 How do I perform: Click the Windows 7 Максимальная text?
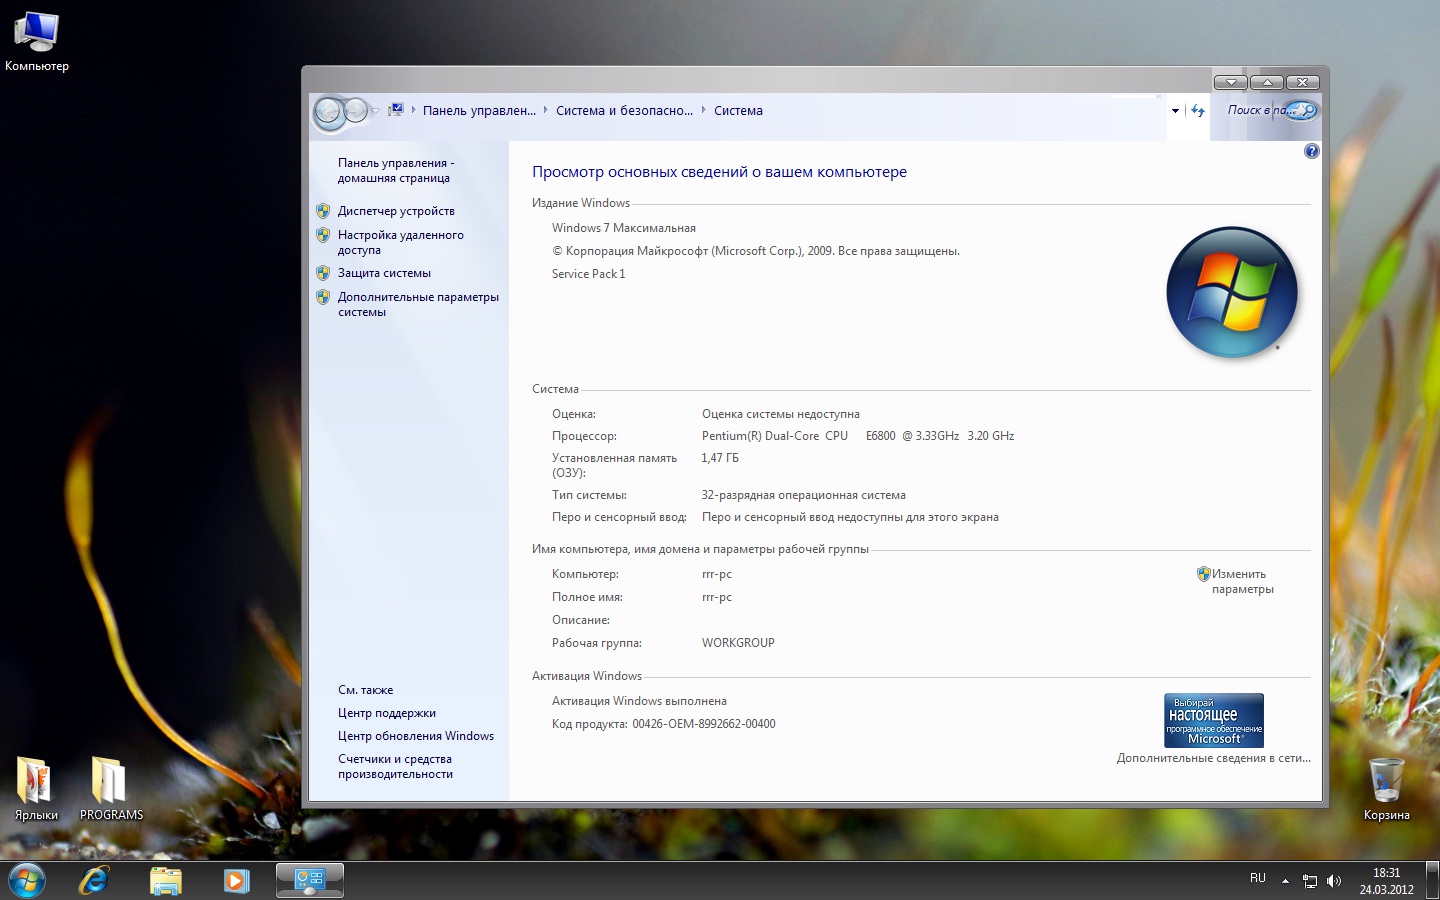pos(624,228)
